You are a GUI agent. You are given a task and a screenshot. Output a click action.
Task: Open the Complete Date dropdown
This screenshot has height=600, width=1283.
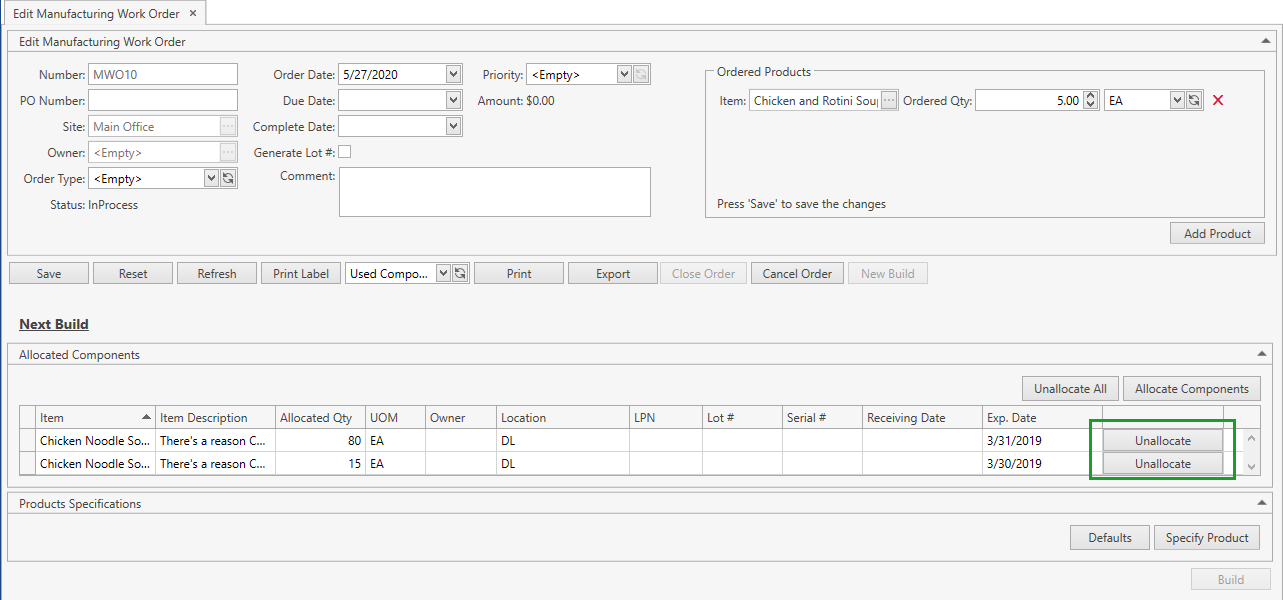click(x=453, y=126)
